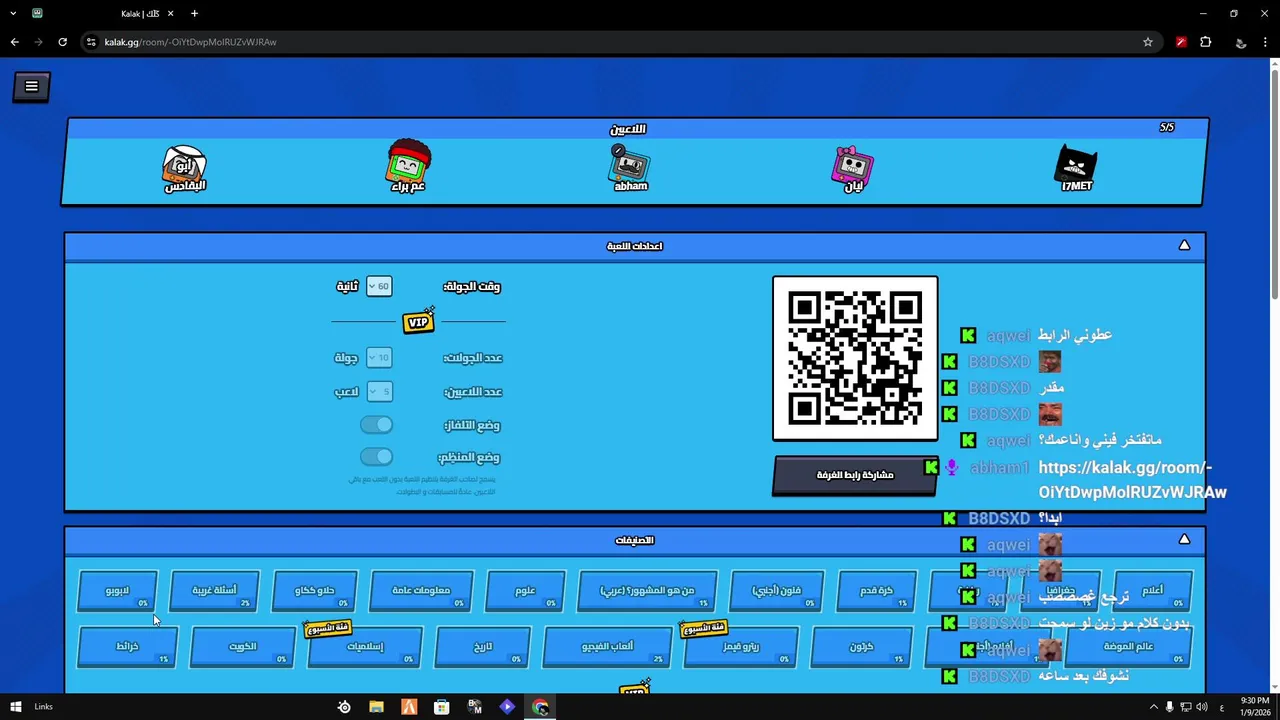Select the تاريخ category
1280x720 pixels.
(x=483, y=646)
